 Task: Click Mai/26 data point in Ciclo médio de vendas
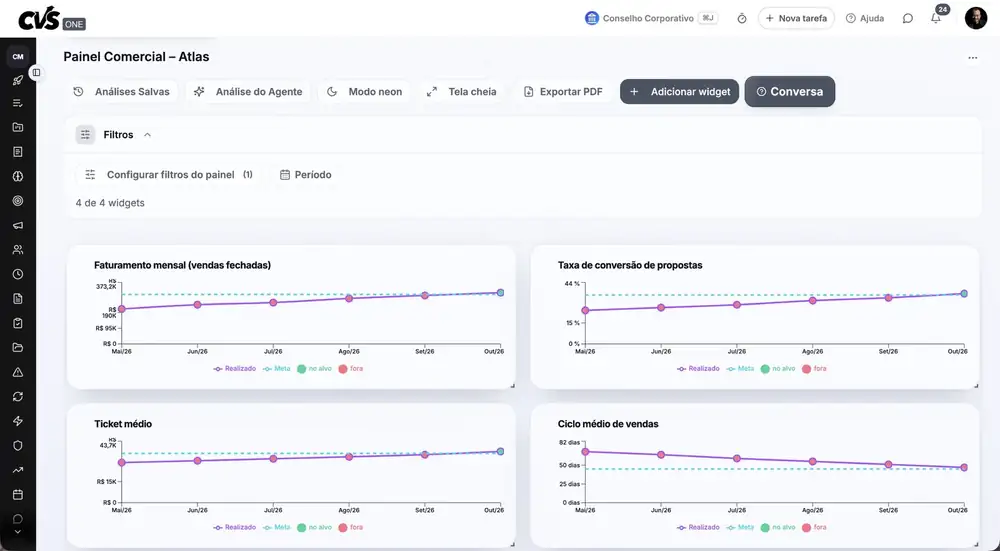pos(585,452)
